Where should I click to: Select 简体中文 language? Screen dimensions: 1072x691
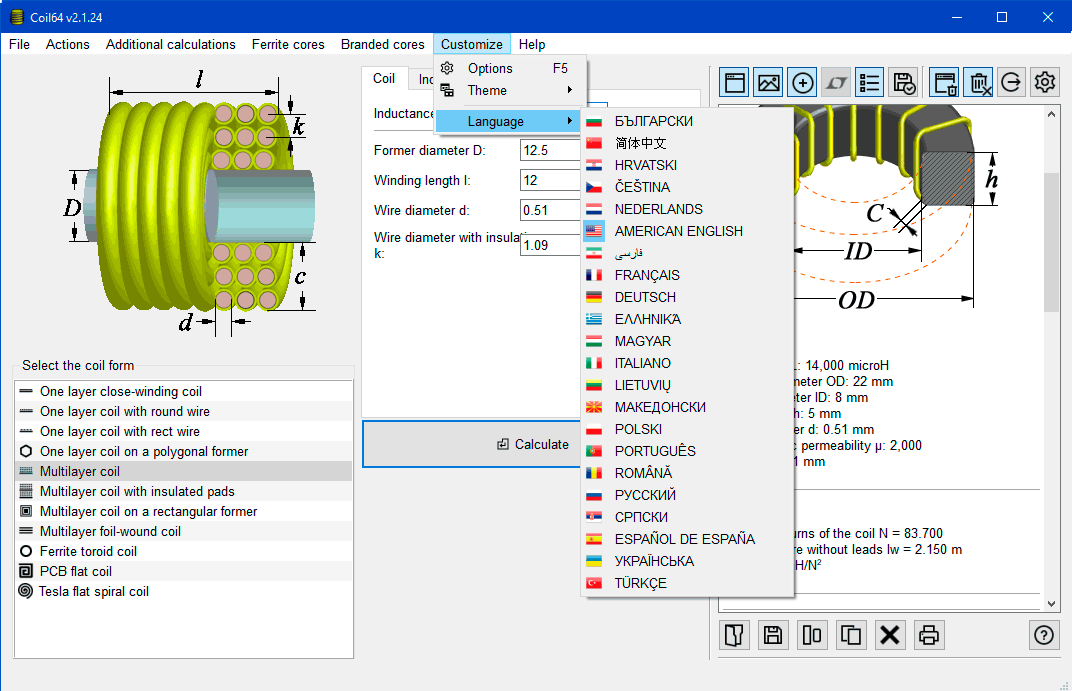[687, 144]
